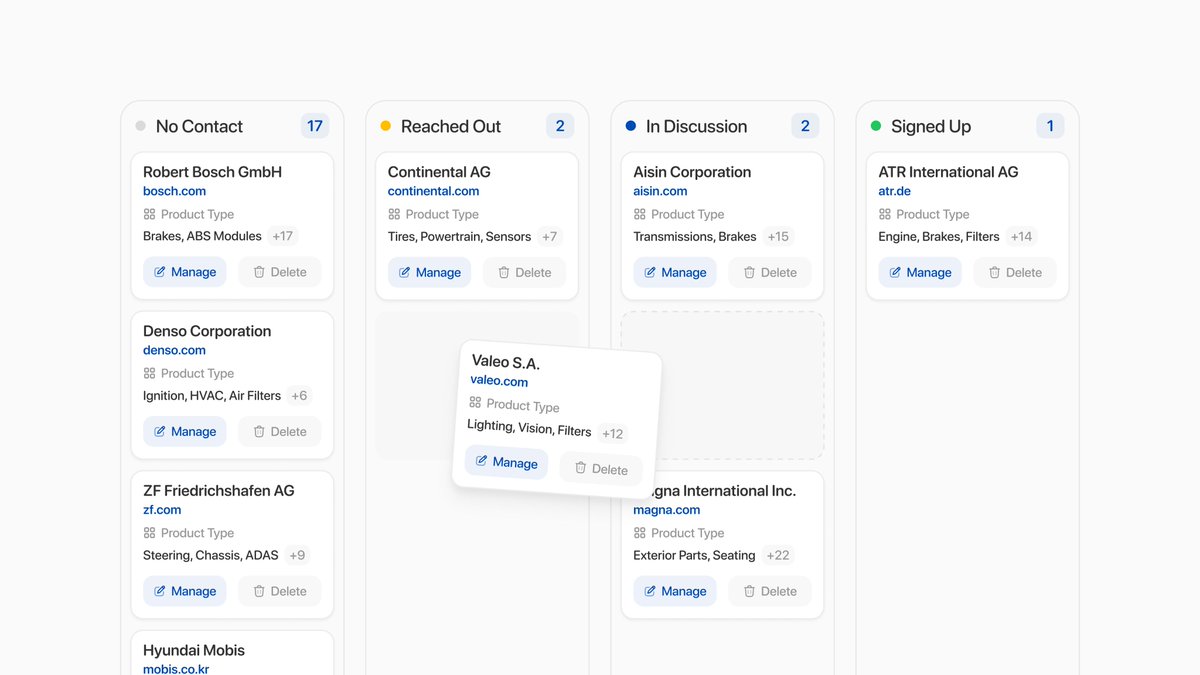Visit the zf.com link
Screen dimensions: 1200x675
click(x=162, y=510)
